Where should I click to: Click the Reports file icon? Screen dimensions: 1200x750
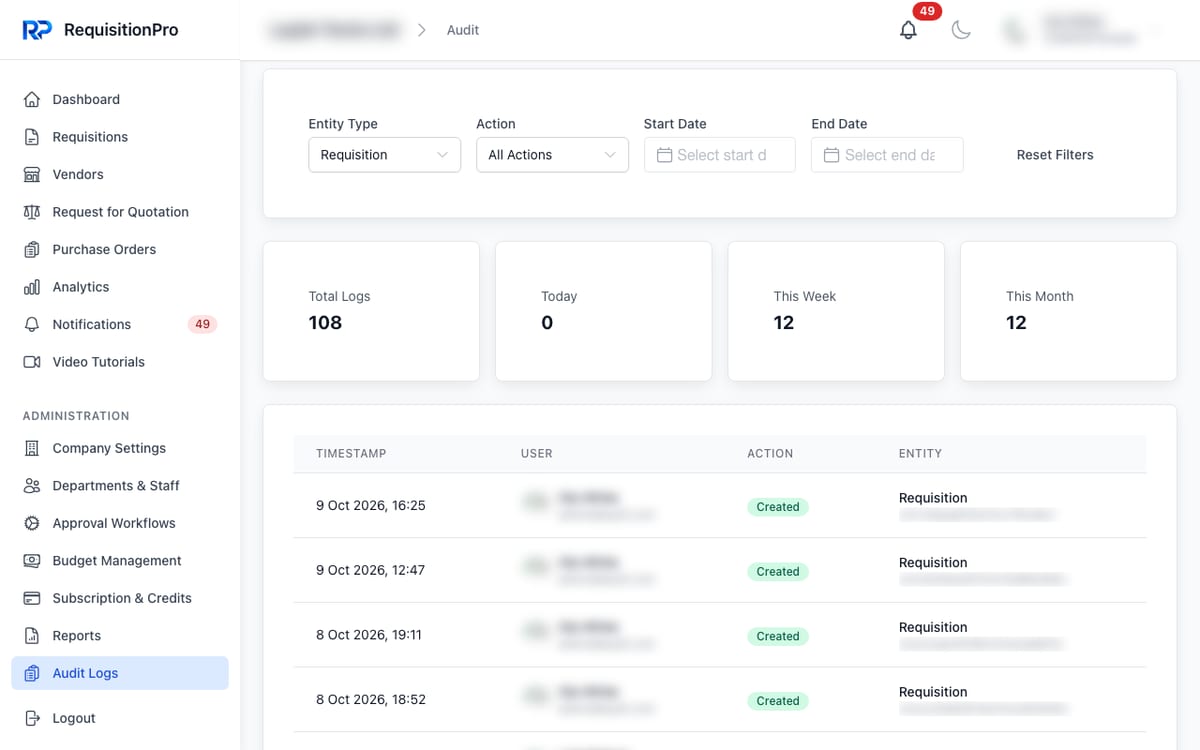pyautogui.click(x=32, y=636)
